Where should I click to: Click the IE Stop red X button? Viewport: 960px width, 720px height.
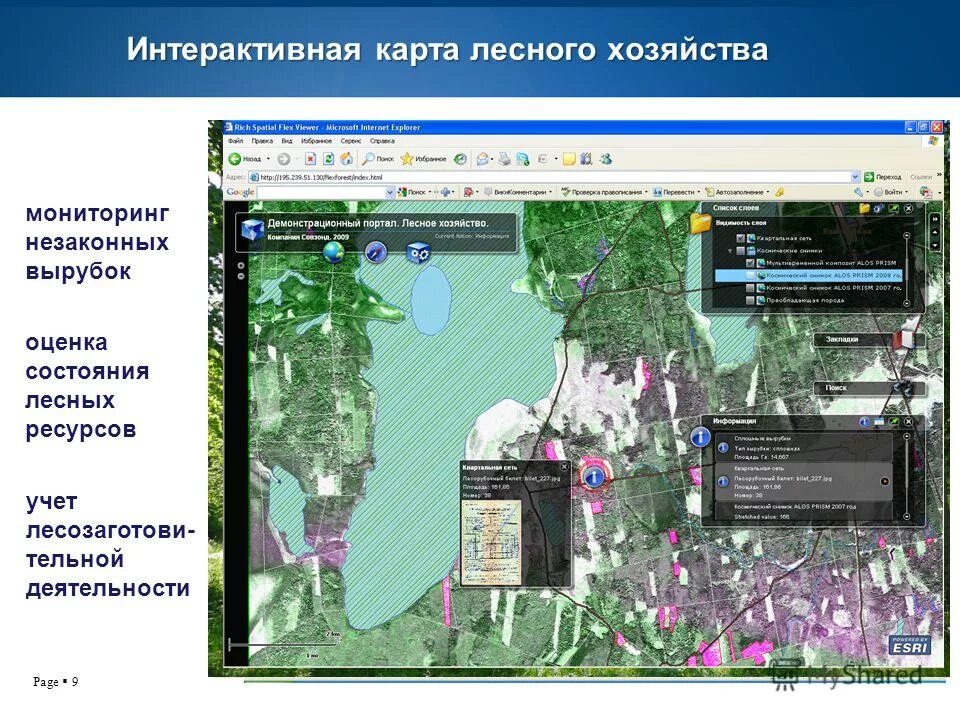coord(310,159)
